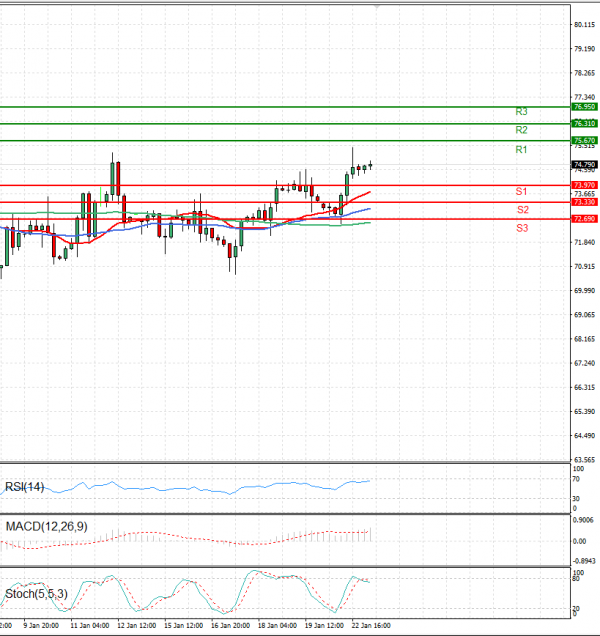600x636 pixels.
Task: Click the 15 Jan 12:00 time label
Action: 183,625
